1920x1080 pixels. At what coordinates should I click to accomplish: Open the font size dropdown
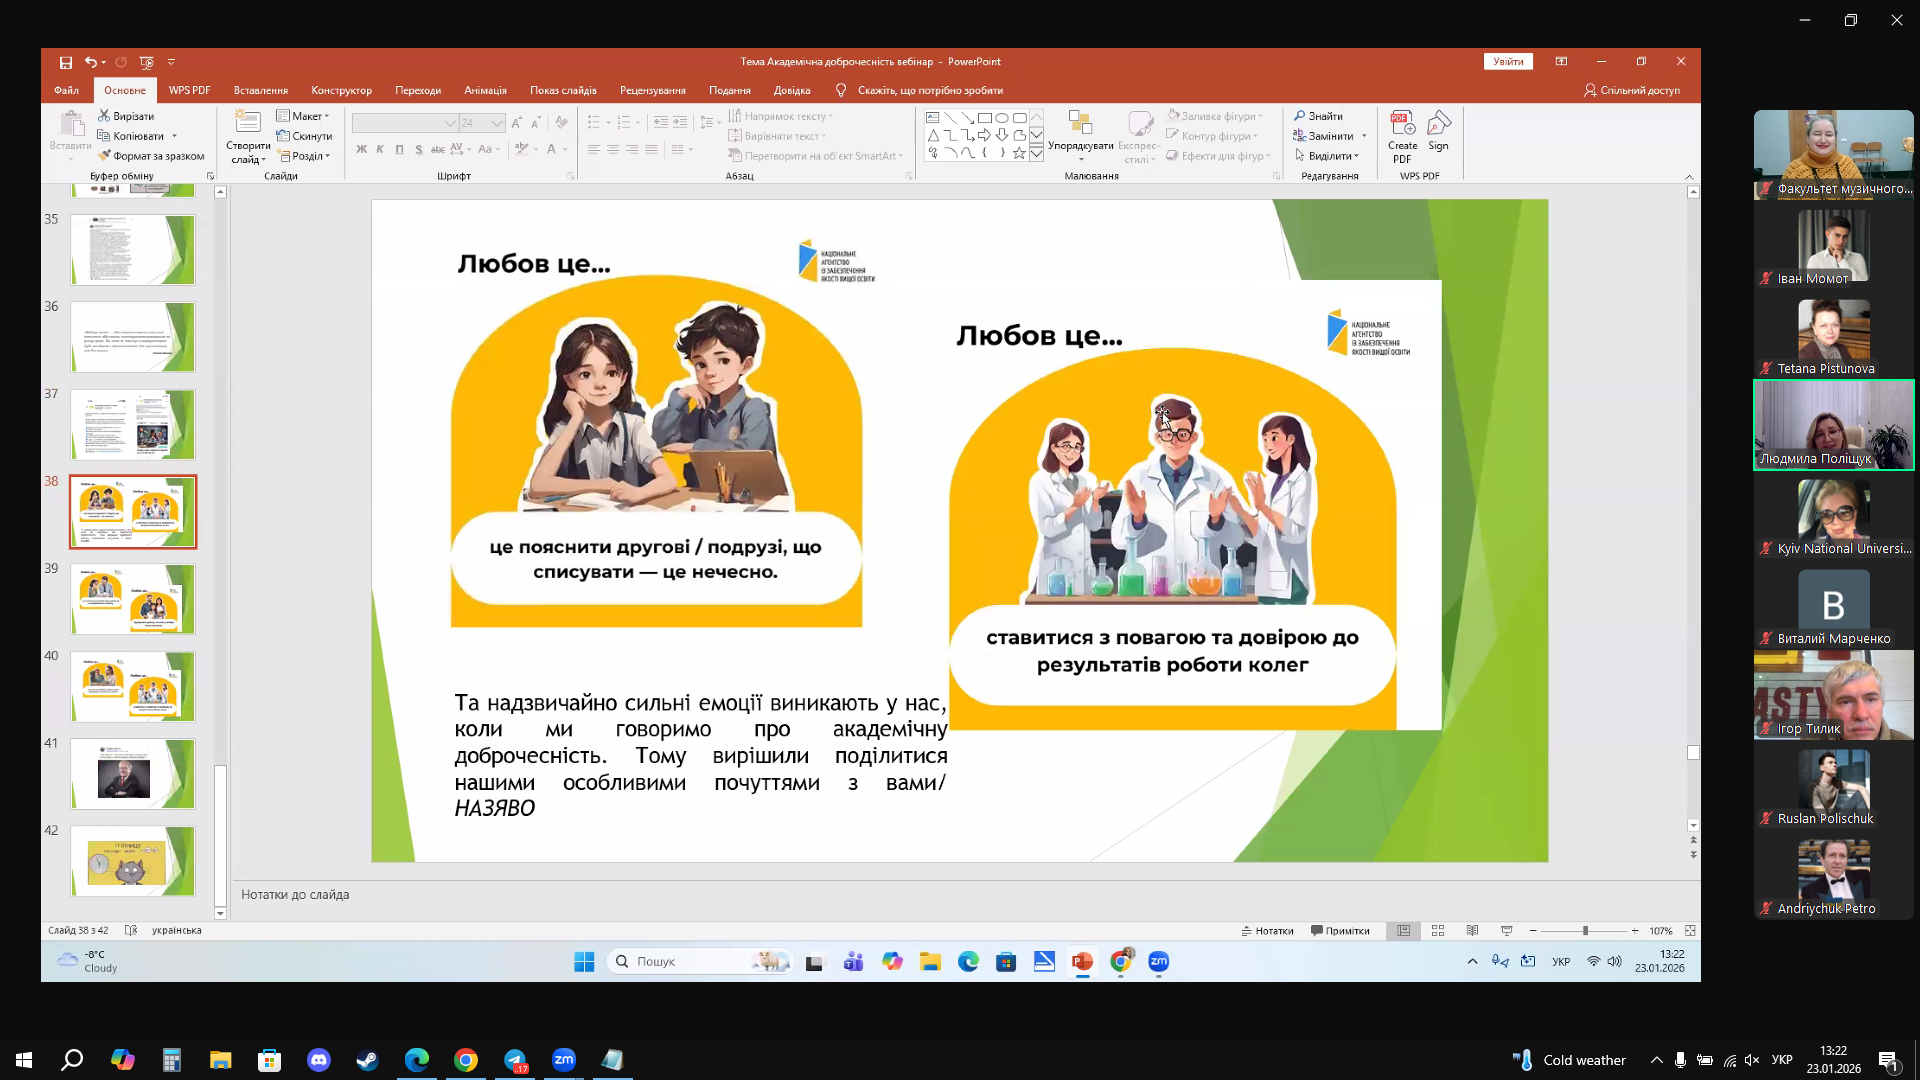(x=496, y=123)
